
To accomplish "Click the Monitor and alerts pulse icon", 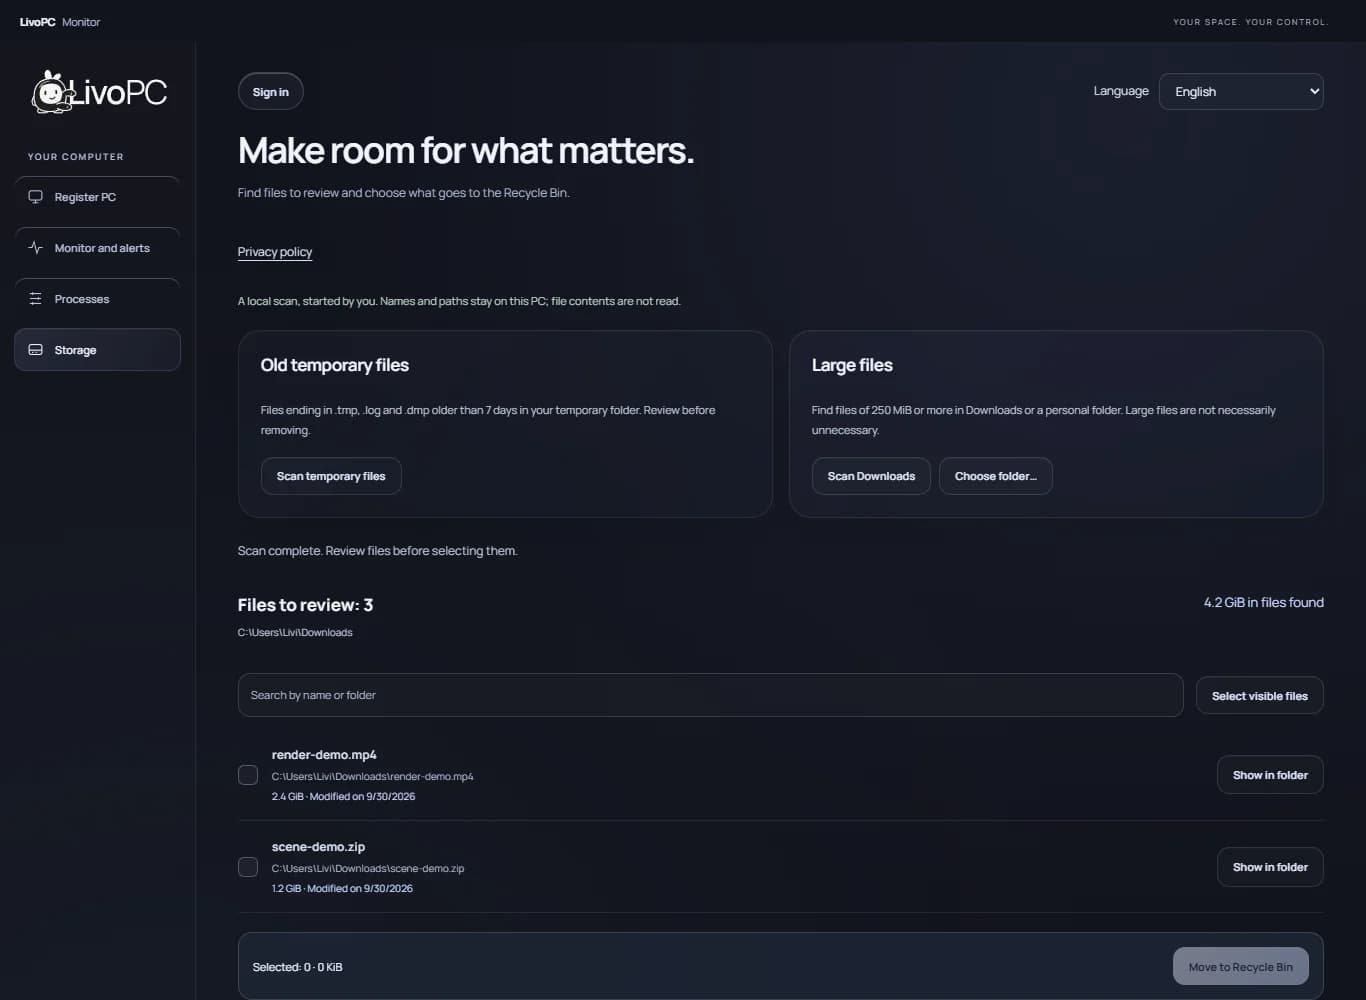I will pos(36,248).
